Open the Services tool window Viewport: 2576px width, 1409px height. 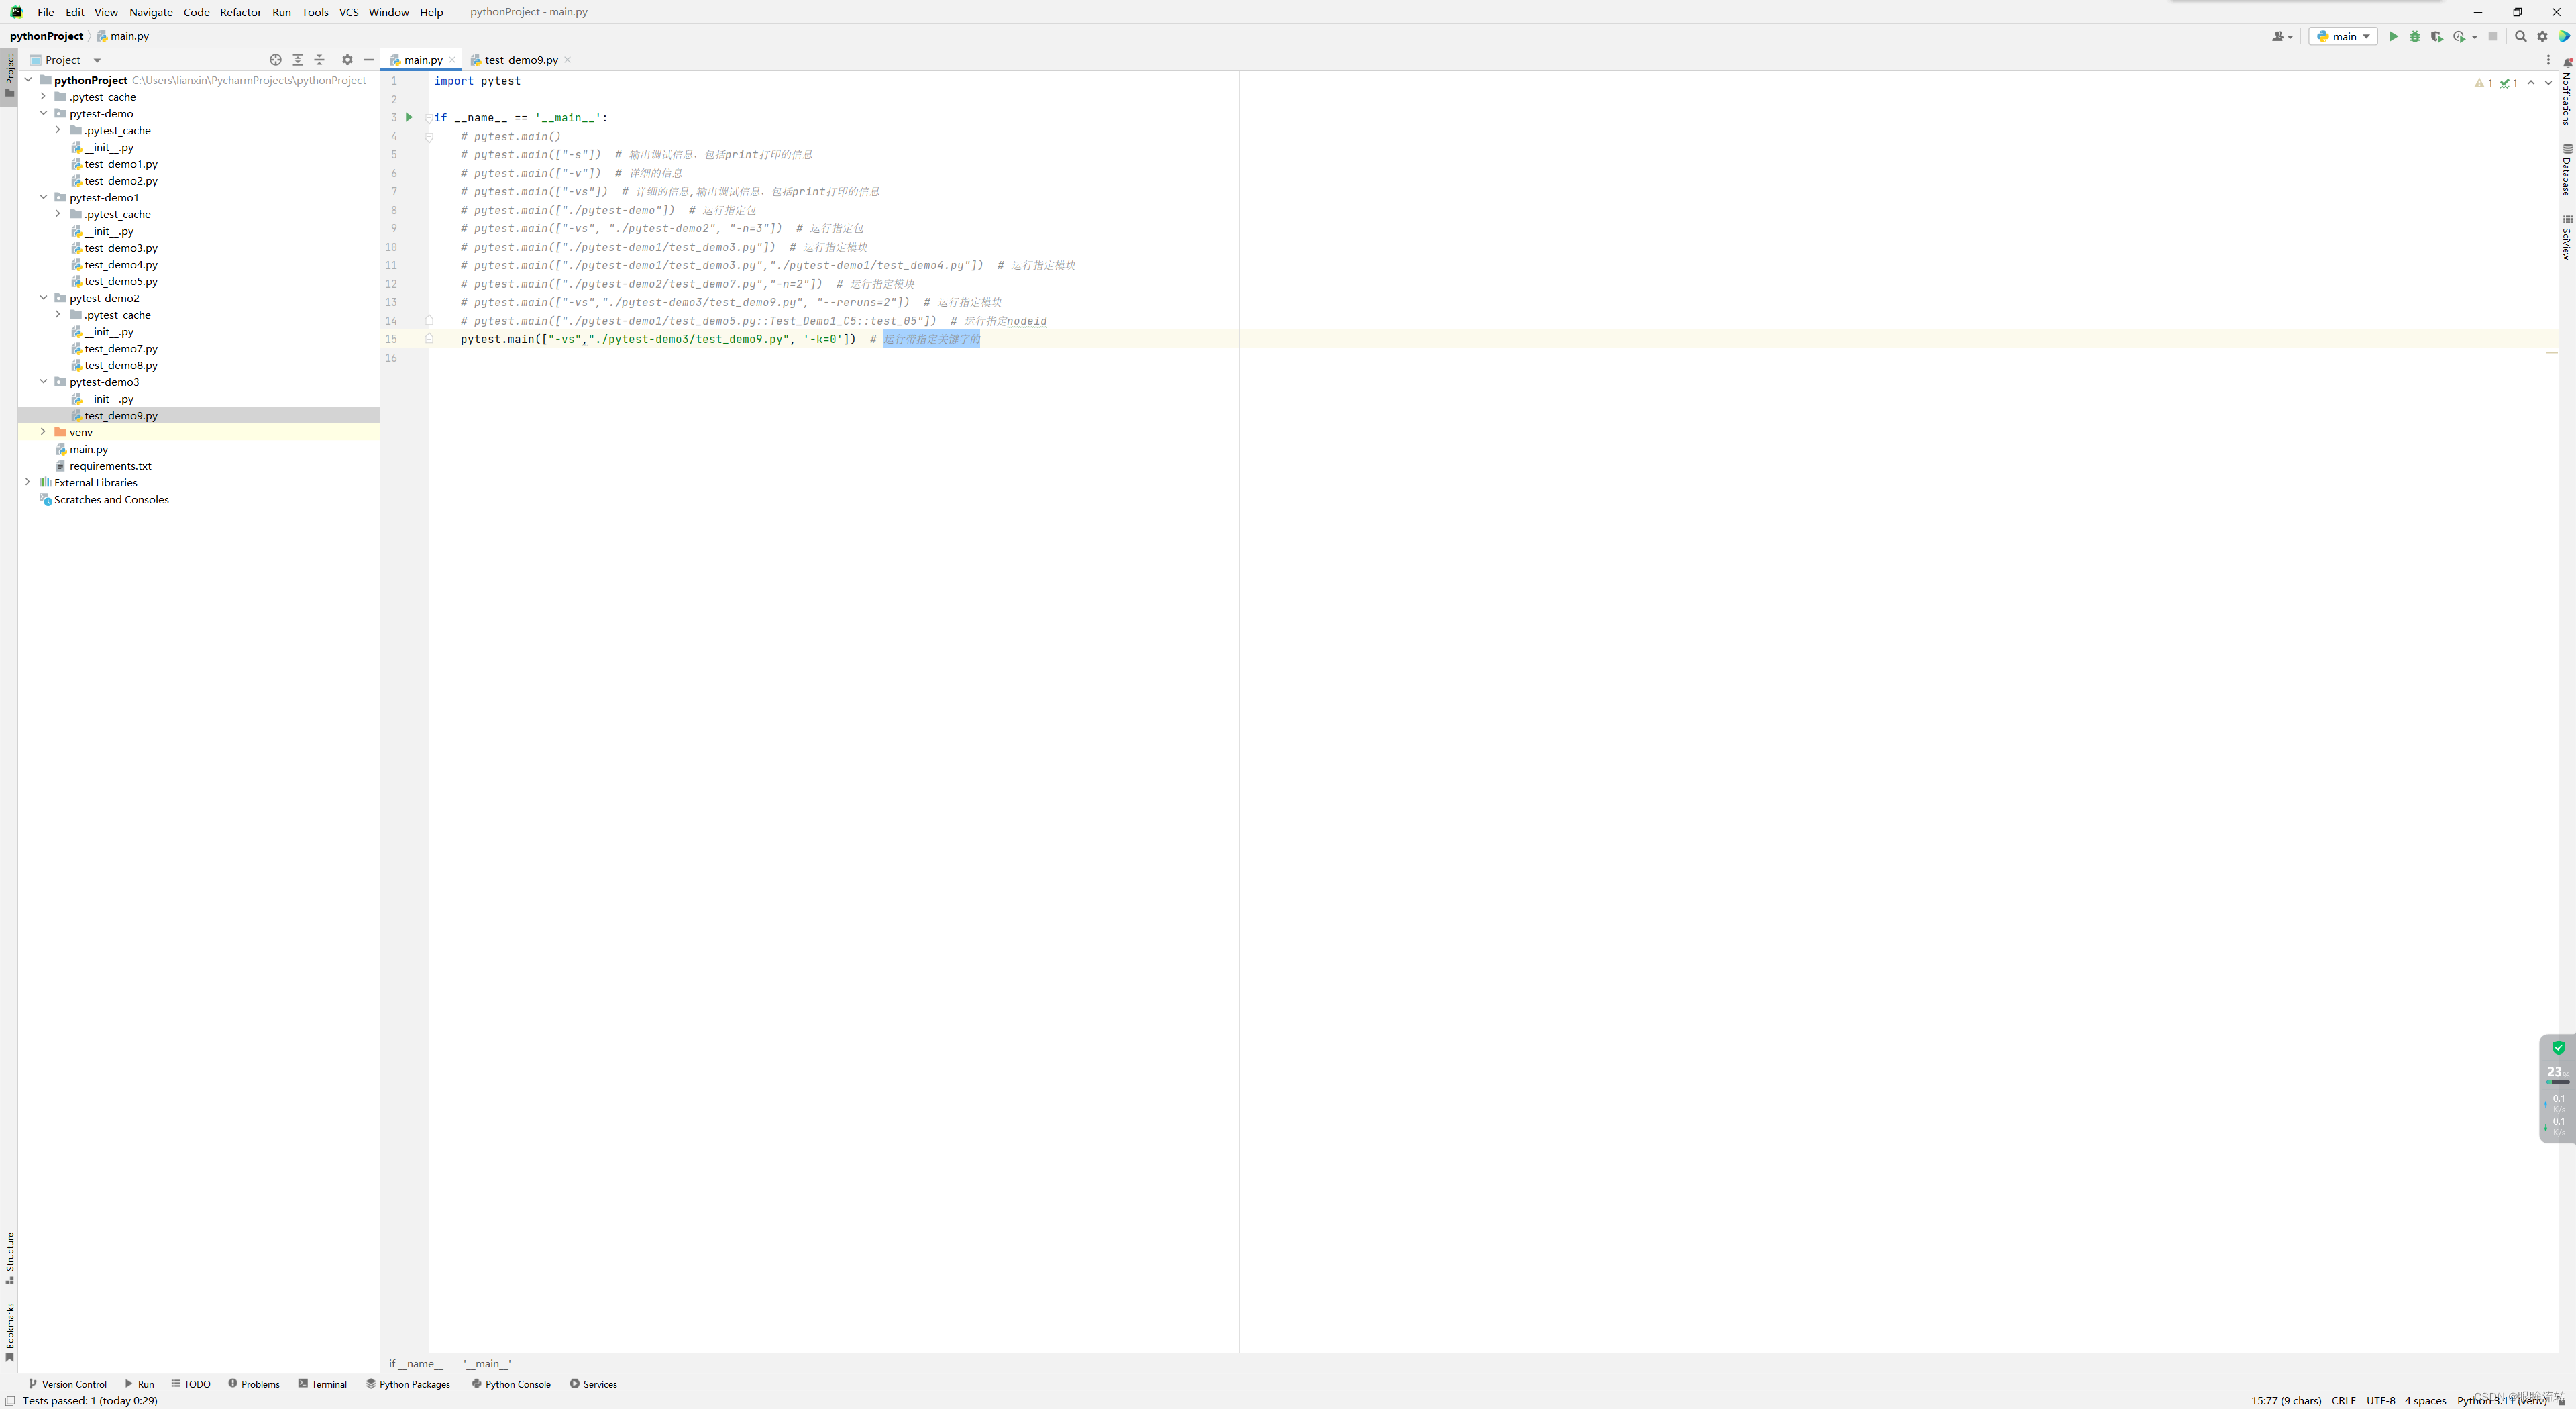pos(593,1384)
